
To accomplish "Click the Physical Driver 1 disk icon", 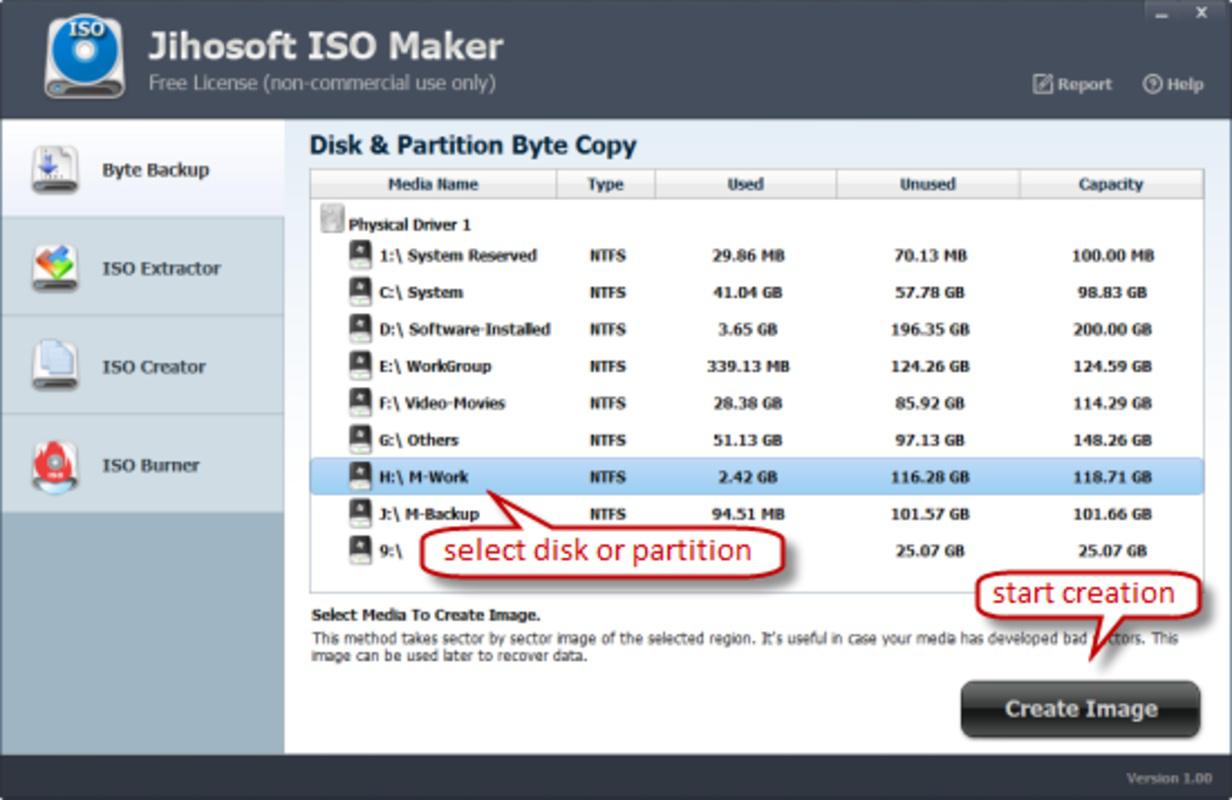I will point(332,220).
